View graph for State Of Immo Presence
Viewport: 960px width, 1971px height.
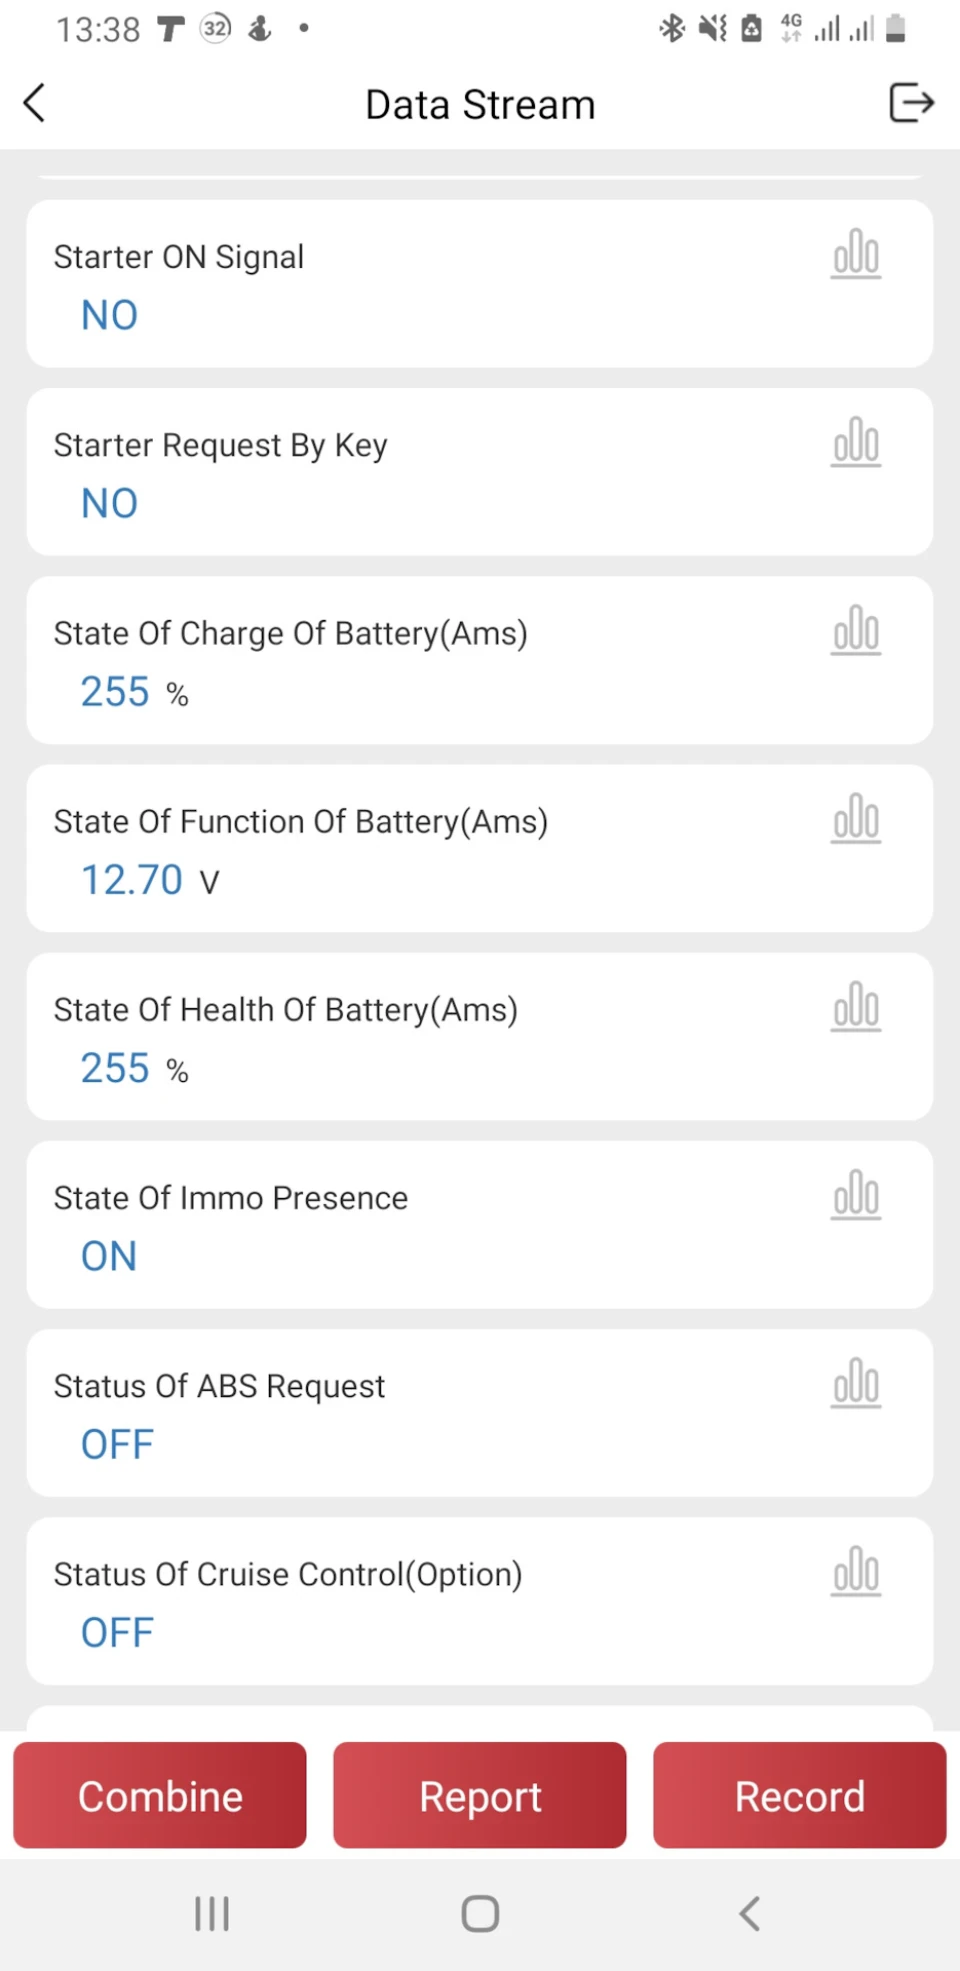(856, 1195)
